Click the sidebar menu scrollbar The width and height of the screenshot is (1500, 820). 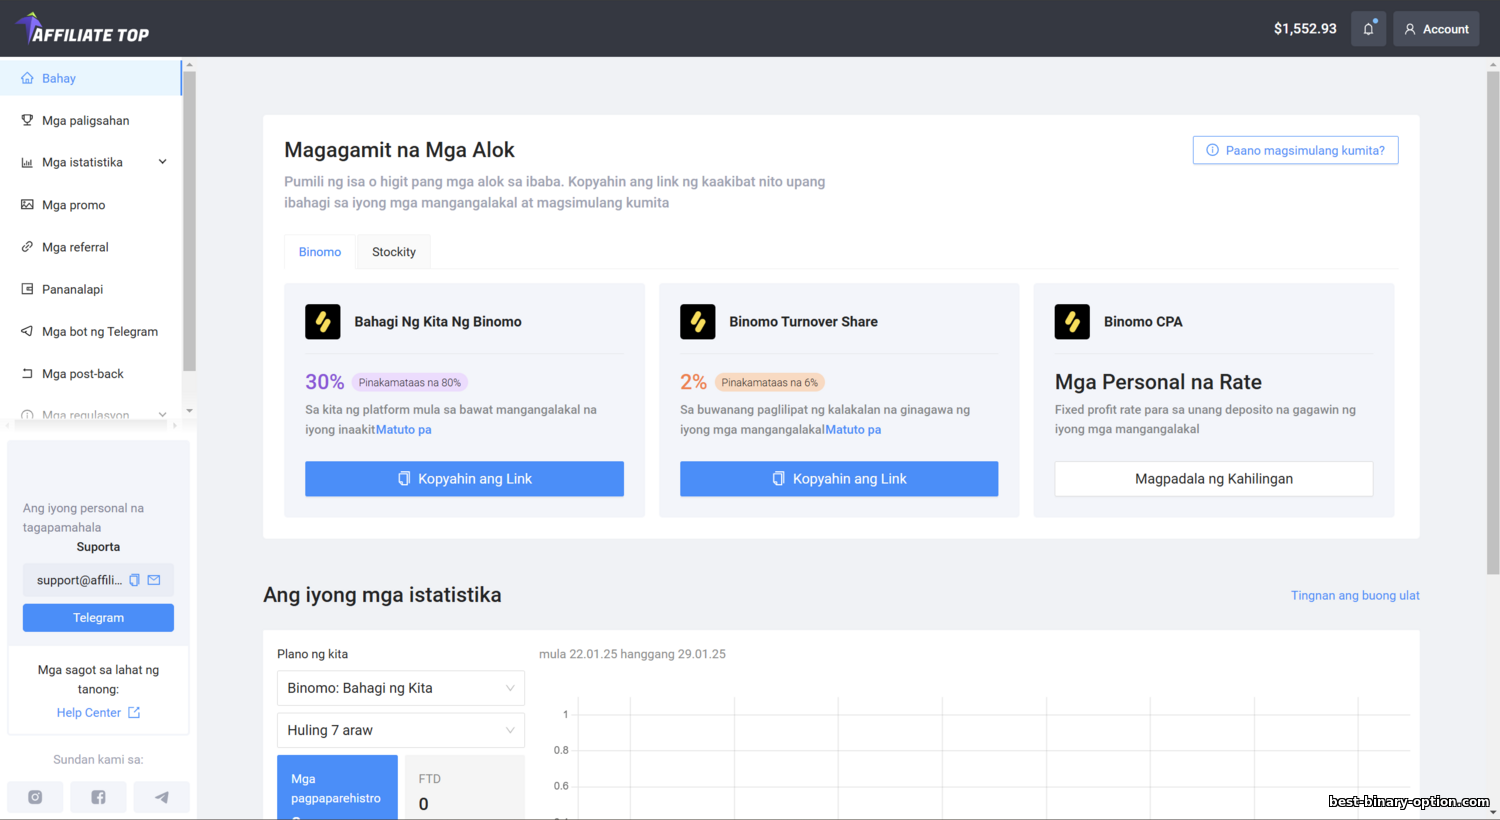pos(189,220)
